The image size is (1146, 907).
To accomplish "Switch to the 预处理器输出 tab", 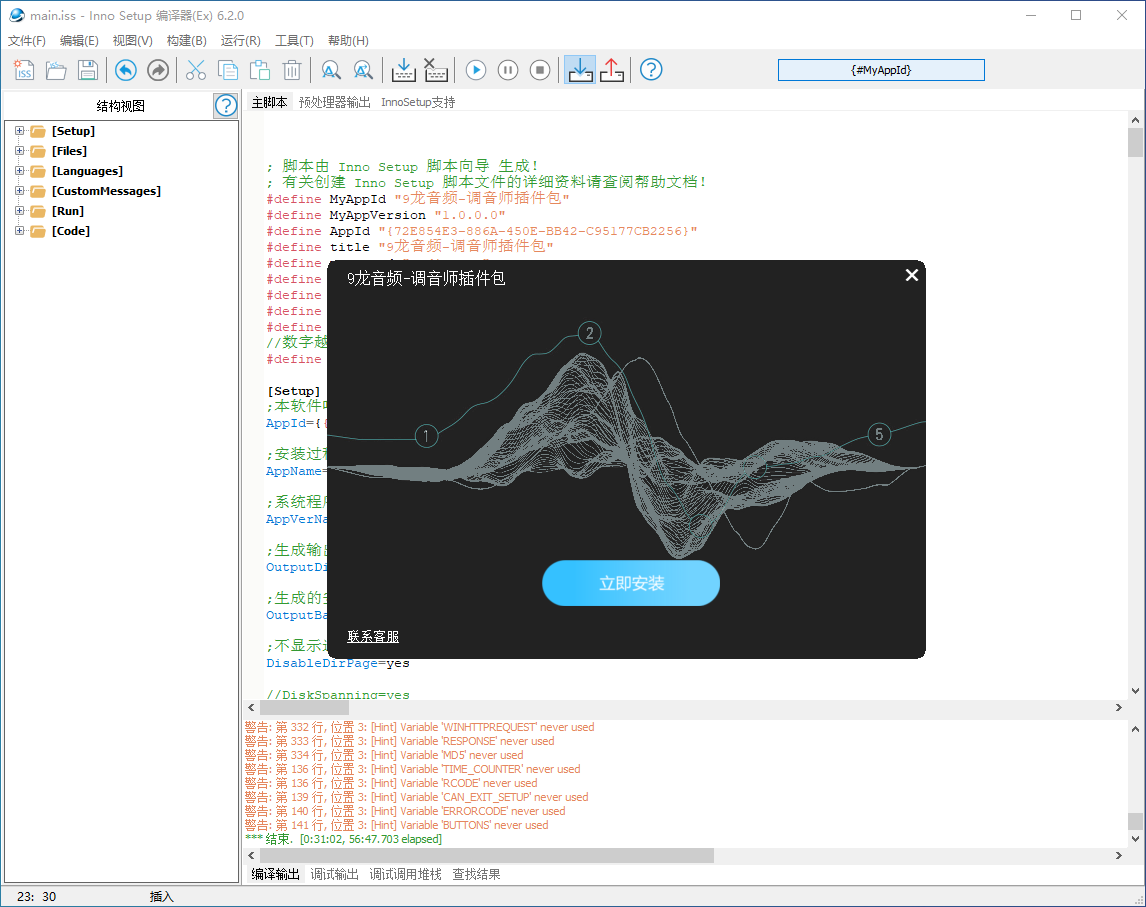I will (334, 102).
